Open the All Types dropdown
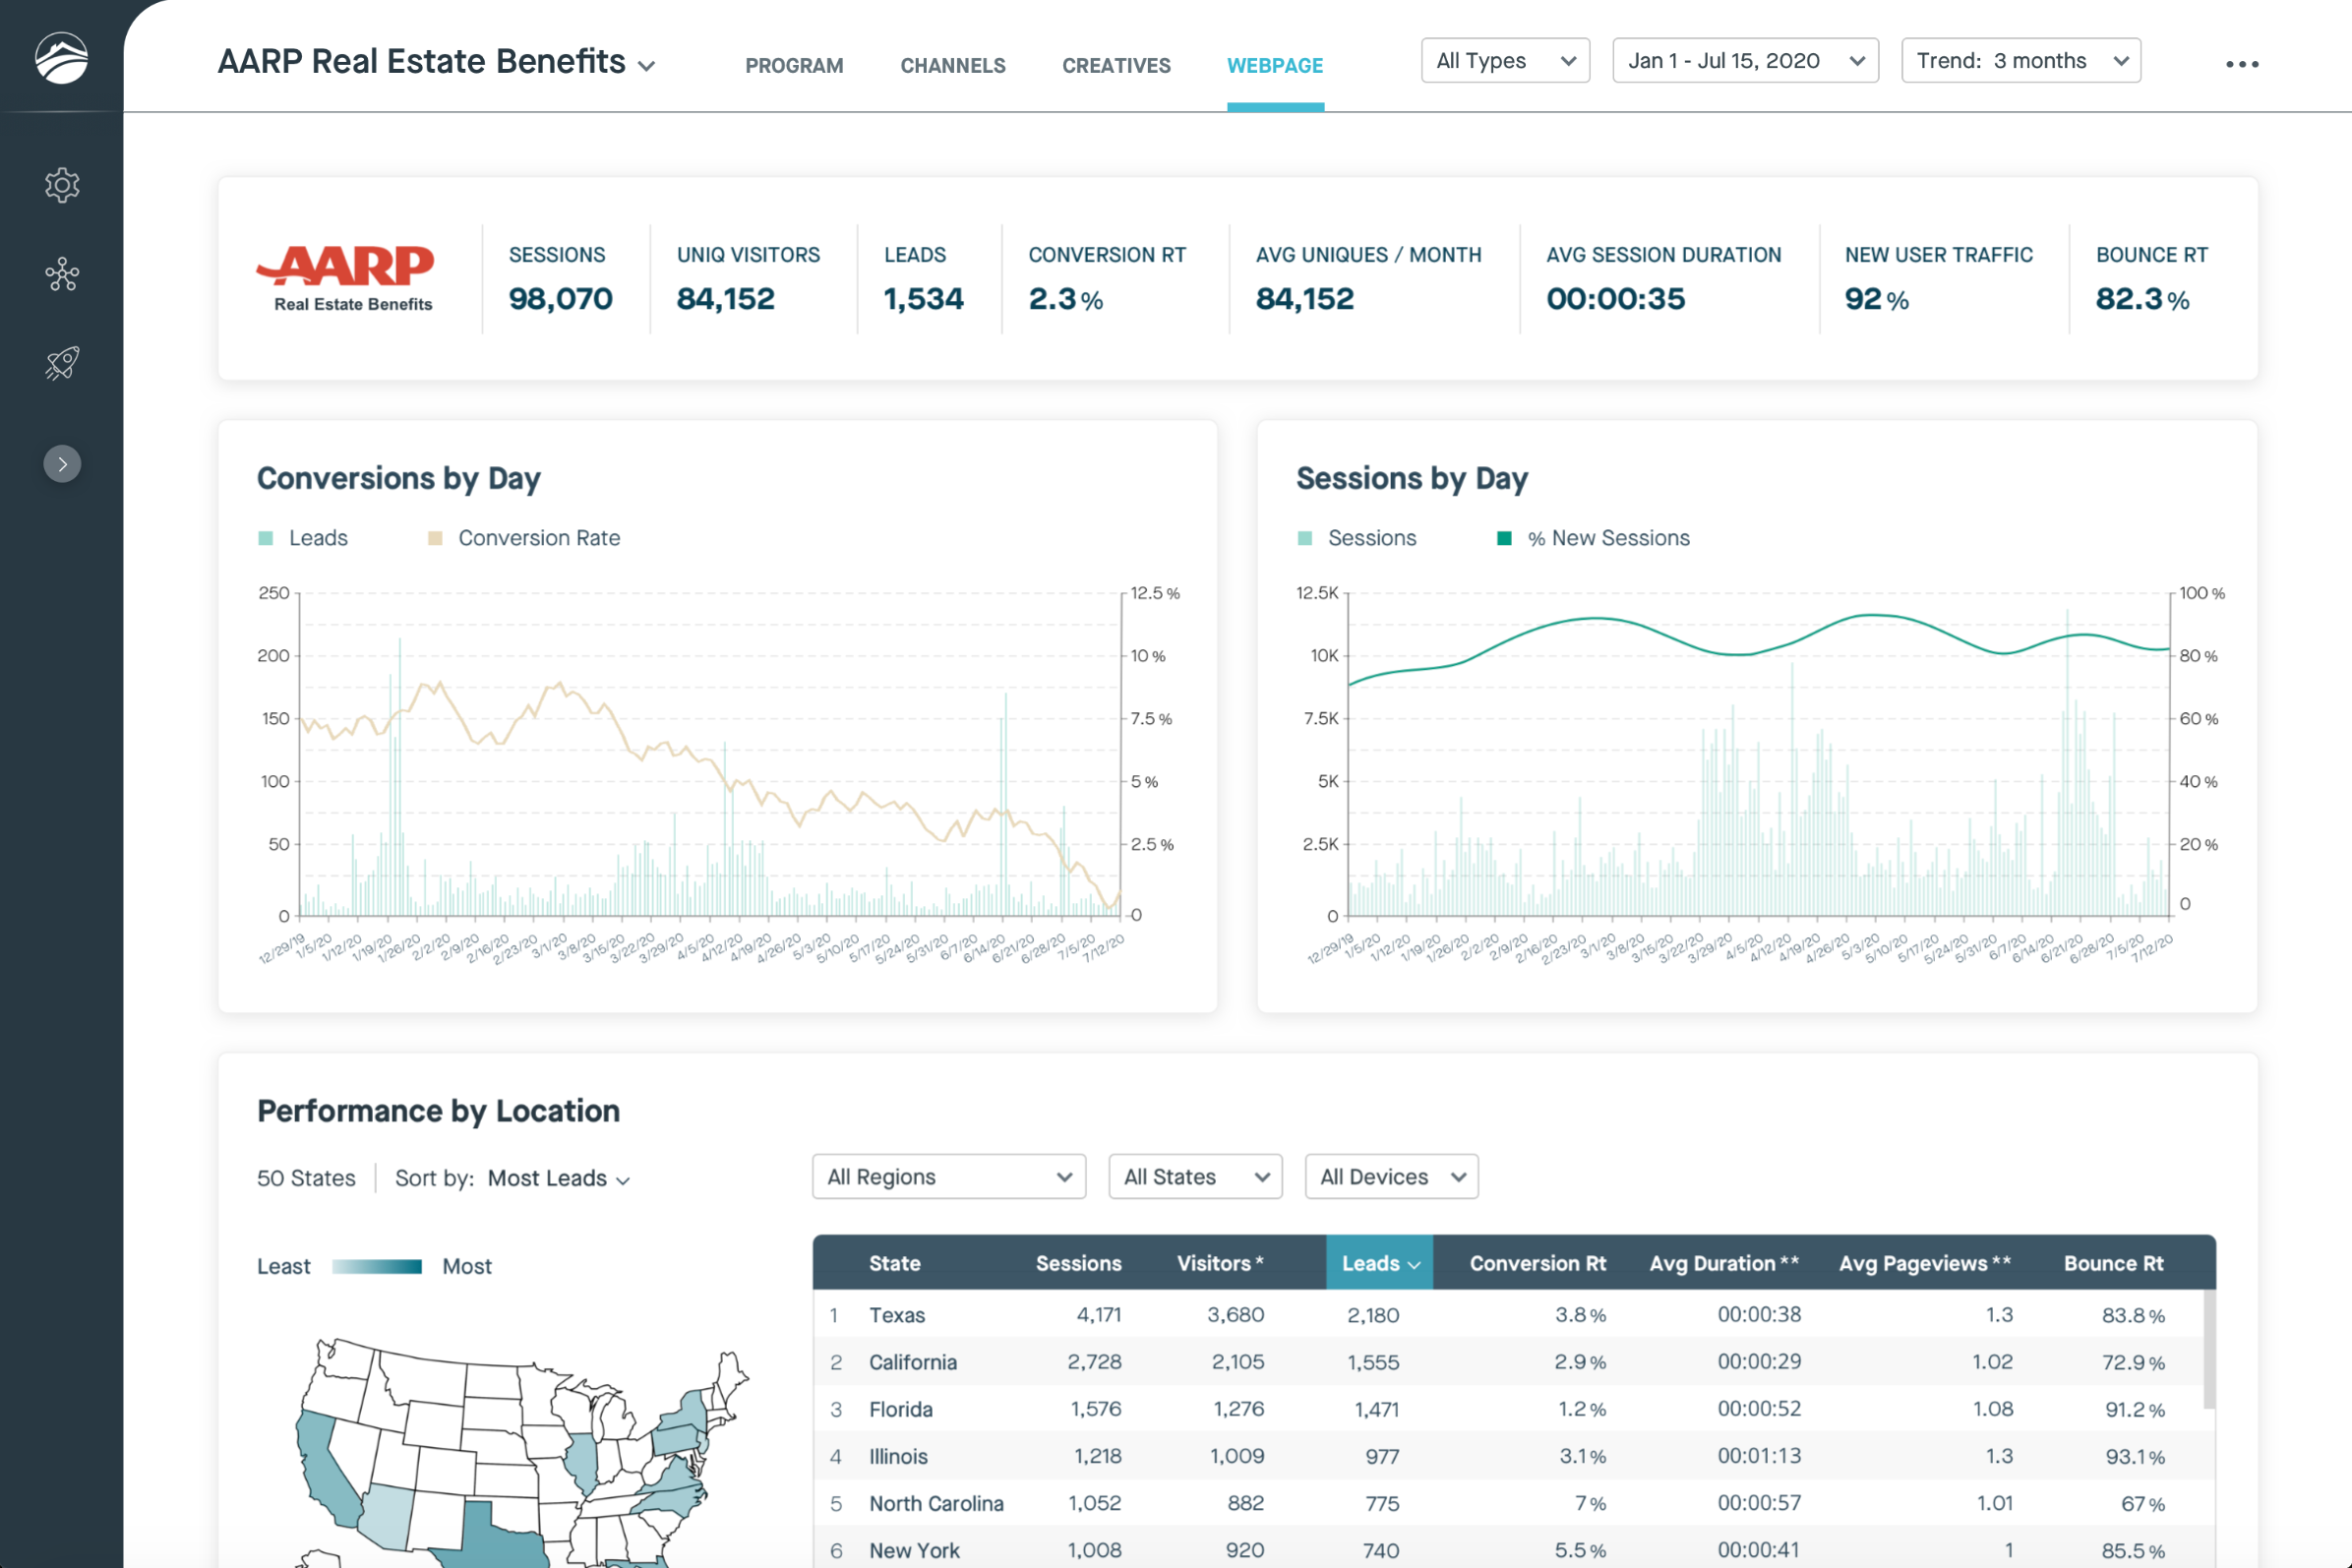This screenshot has height=1568, width=2352. pos(1504,61)
